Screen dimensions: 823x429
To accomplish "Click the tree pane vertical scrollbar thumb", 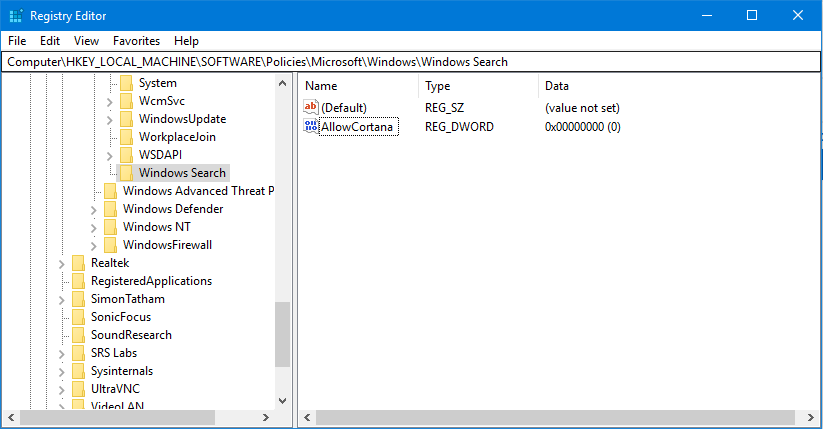I will click(282, 334).
